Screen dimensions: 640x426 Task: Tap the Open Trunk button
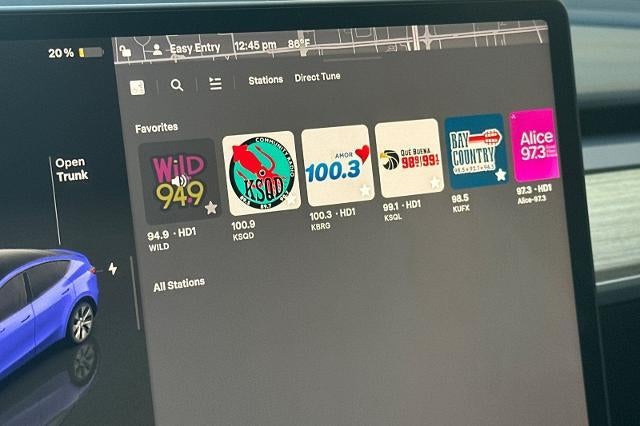pos(71,169)
